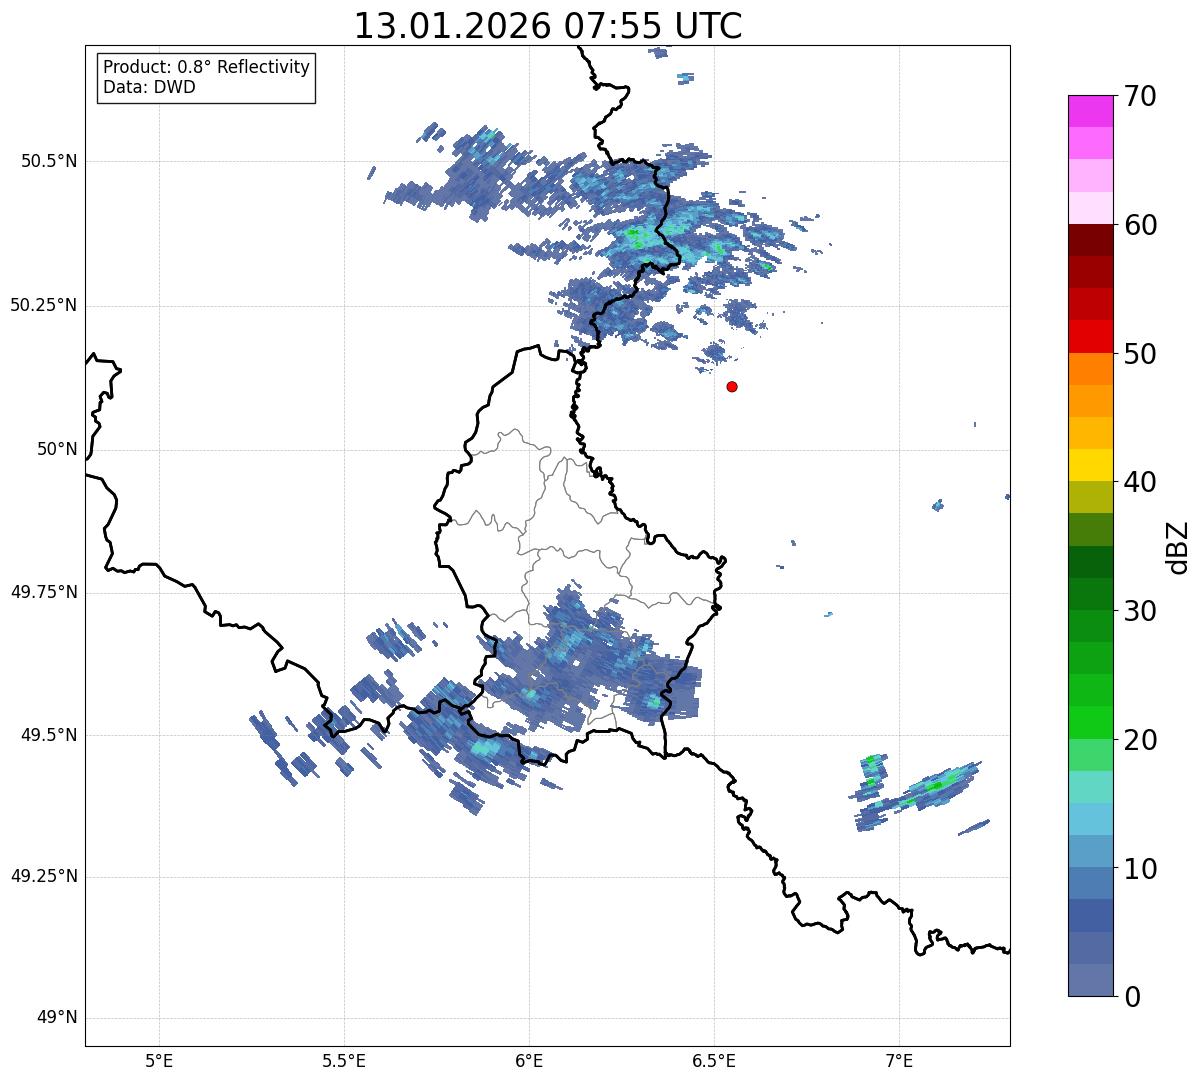Click the bright red colorbar swatch near 50 dBZ
Viewport: 1202px width, 1081px height.
tap(1090, 337)
